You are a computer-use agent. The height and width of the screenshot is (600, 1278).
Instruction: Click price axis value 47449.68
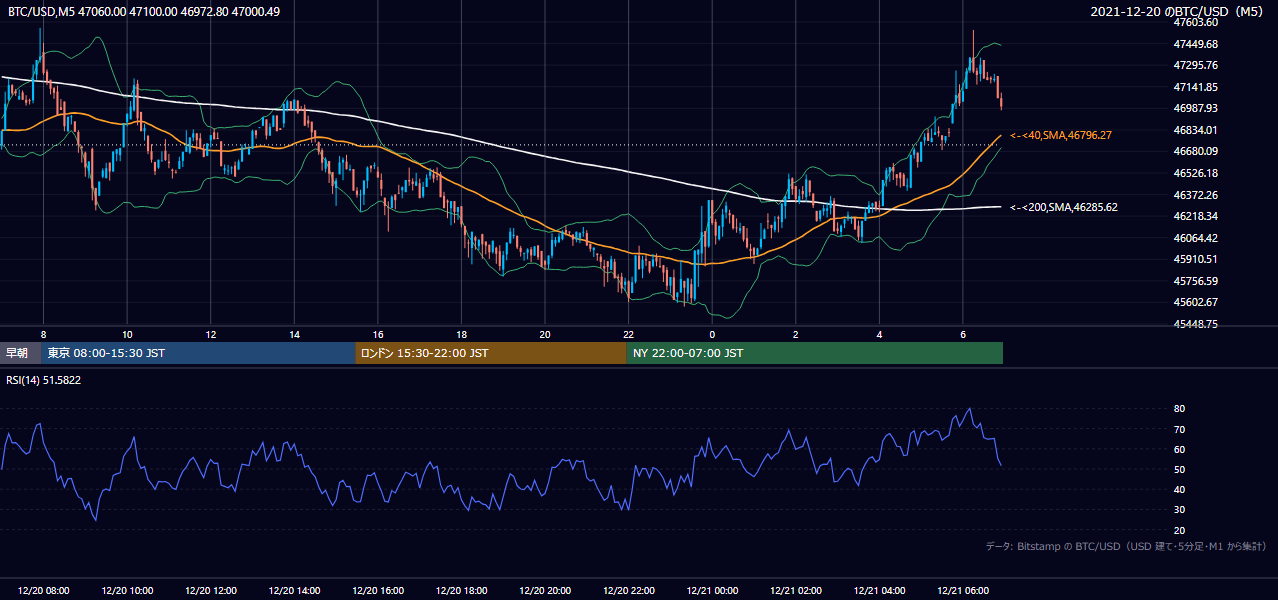(x=1196, y=44)
